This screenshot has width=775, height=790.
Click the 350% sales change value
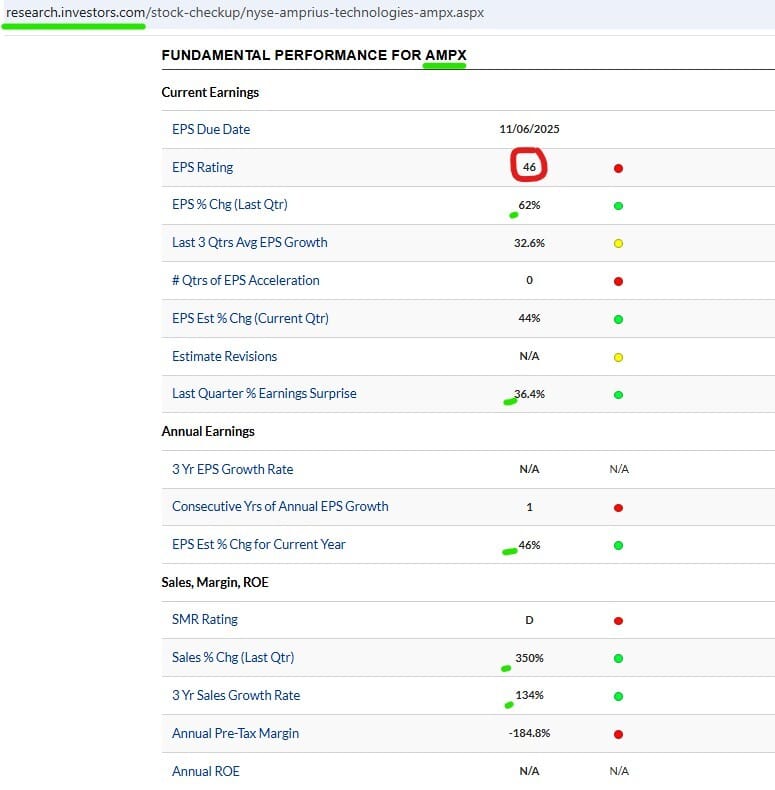click(529, 658)
